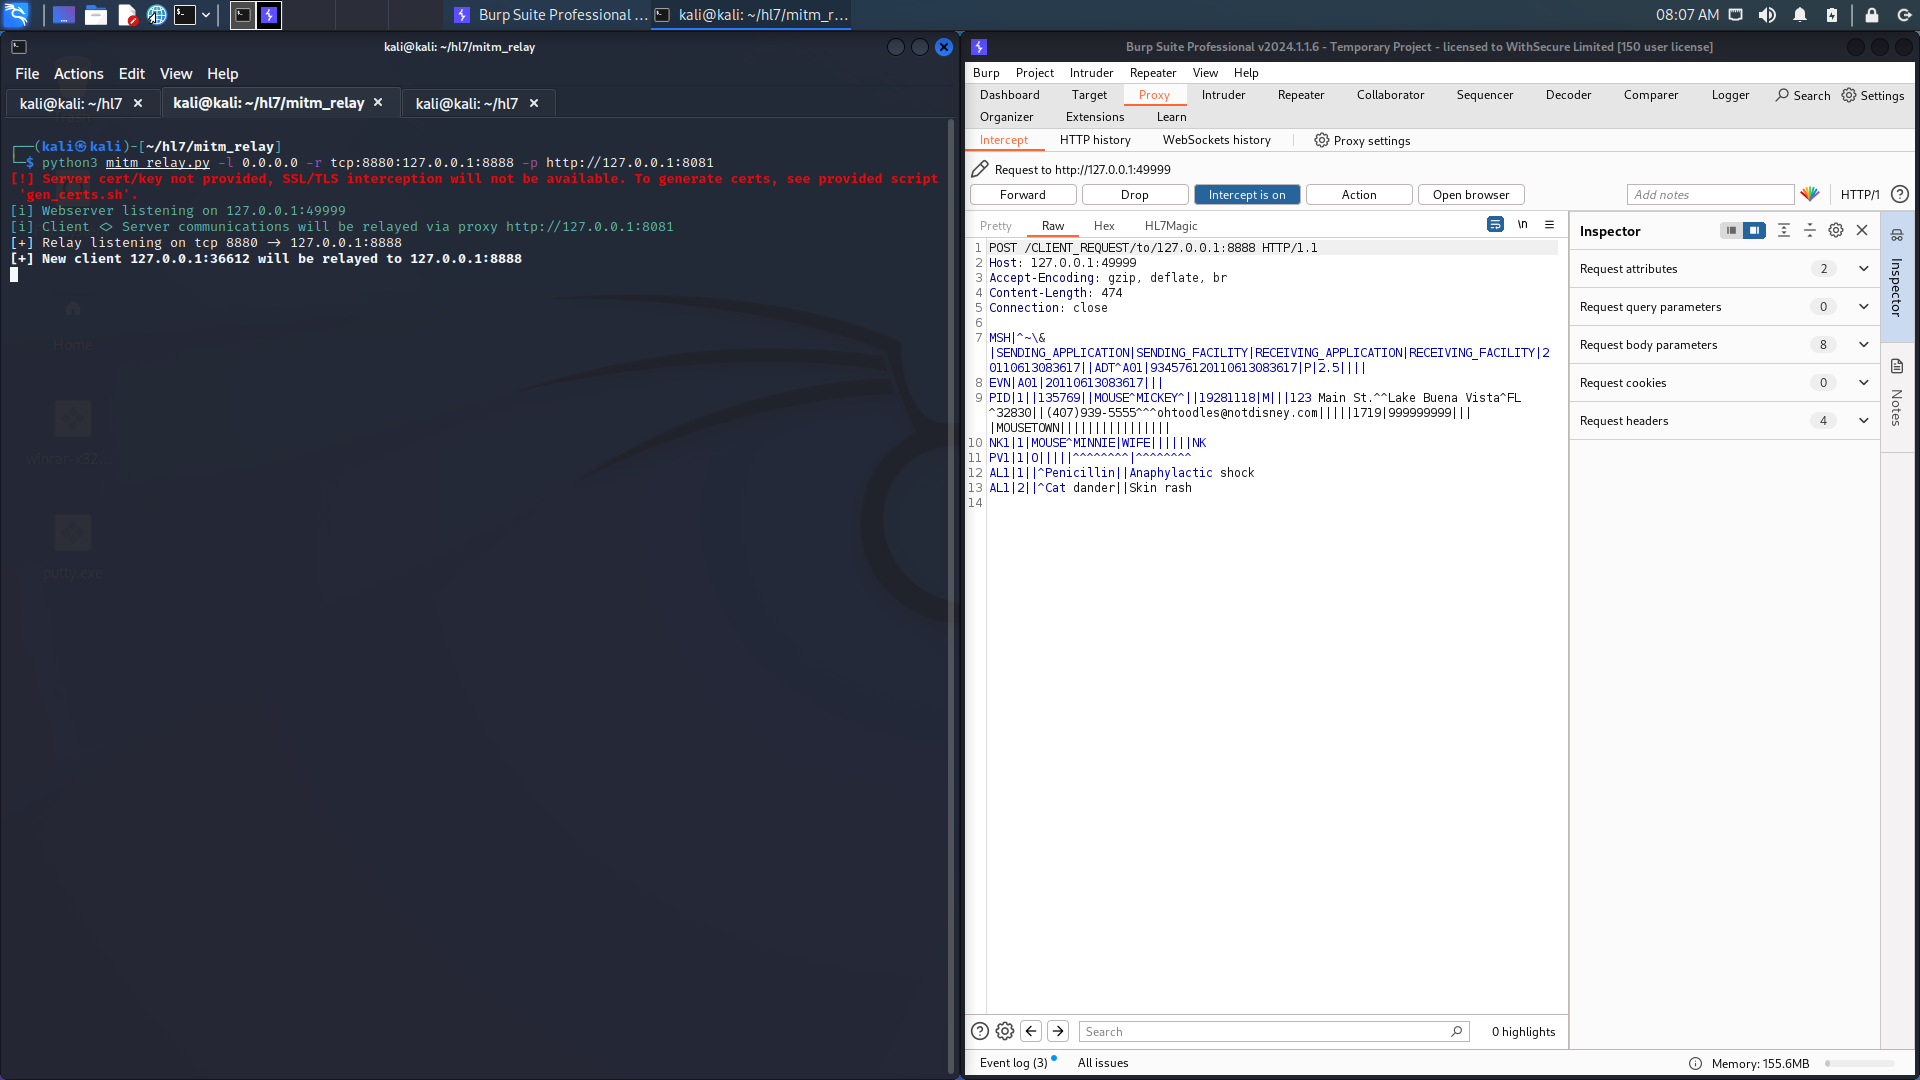The height and width of the screenshot is (1080, 1920).
Task: Open the Action dropdown
Action: pyautogui.click(x=1358, y=194)
